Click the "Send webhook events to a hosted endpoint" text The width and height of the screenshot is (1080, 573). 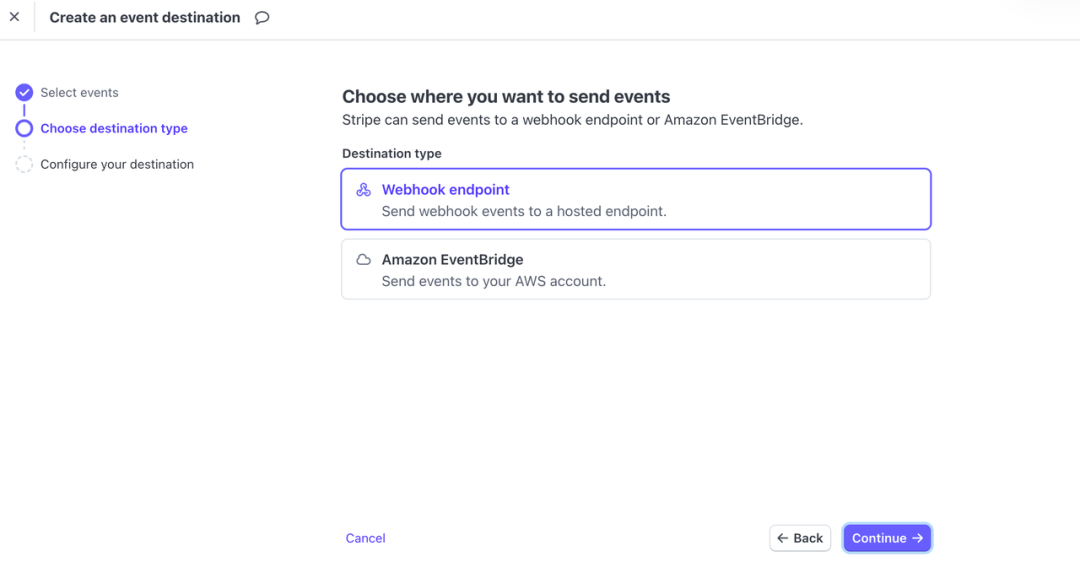[x=524, y=211]
